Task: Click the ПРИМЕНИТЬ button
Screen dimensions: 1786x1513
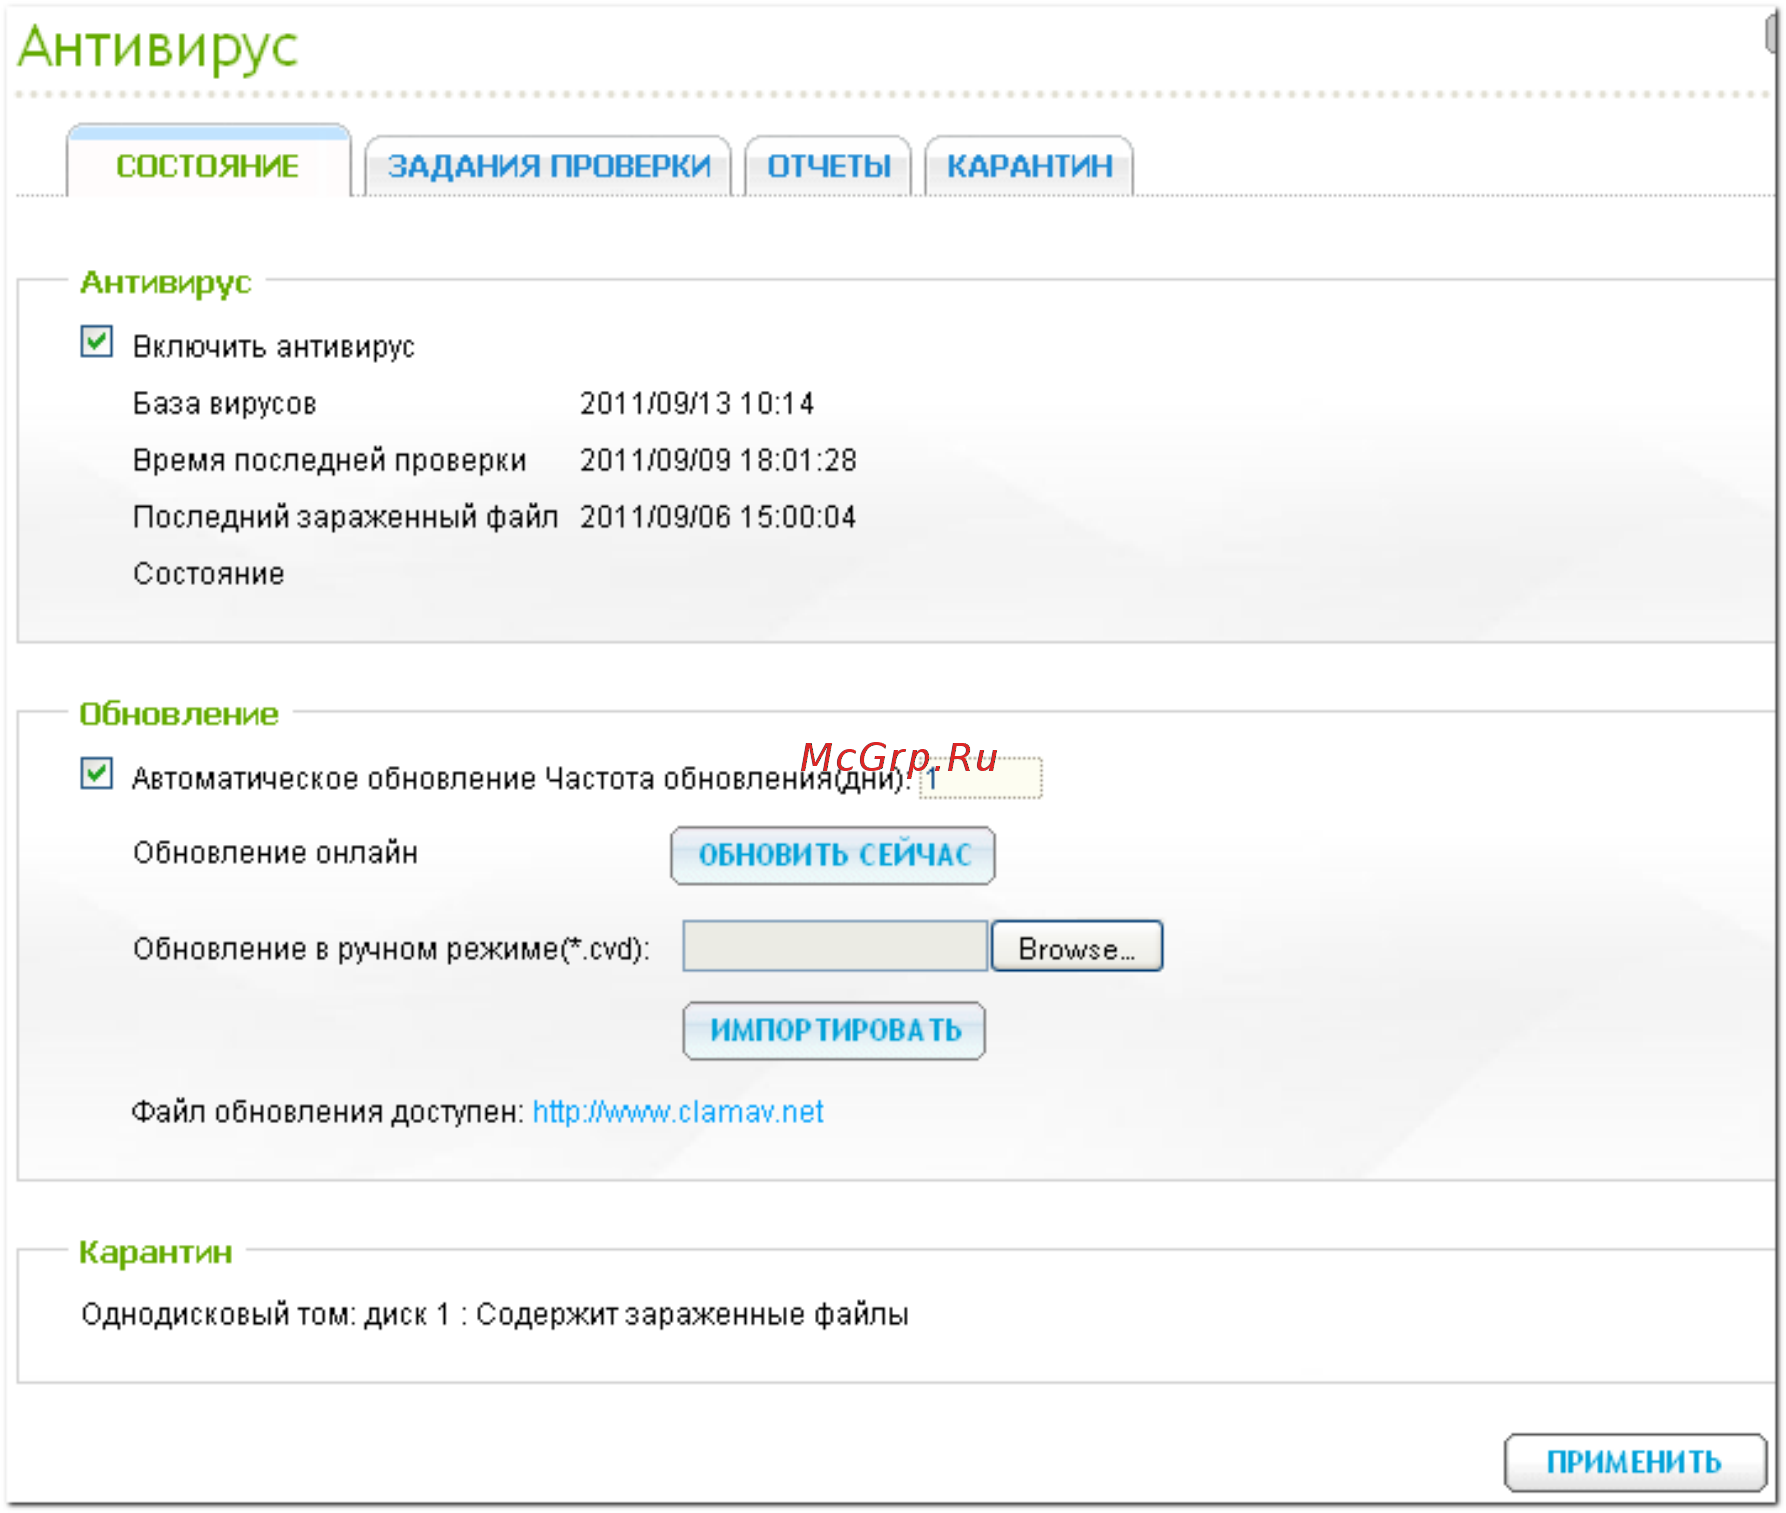Action: pos(1635,1462)
